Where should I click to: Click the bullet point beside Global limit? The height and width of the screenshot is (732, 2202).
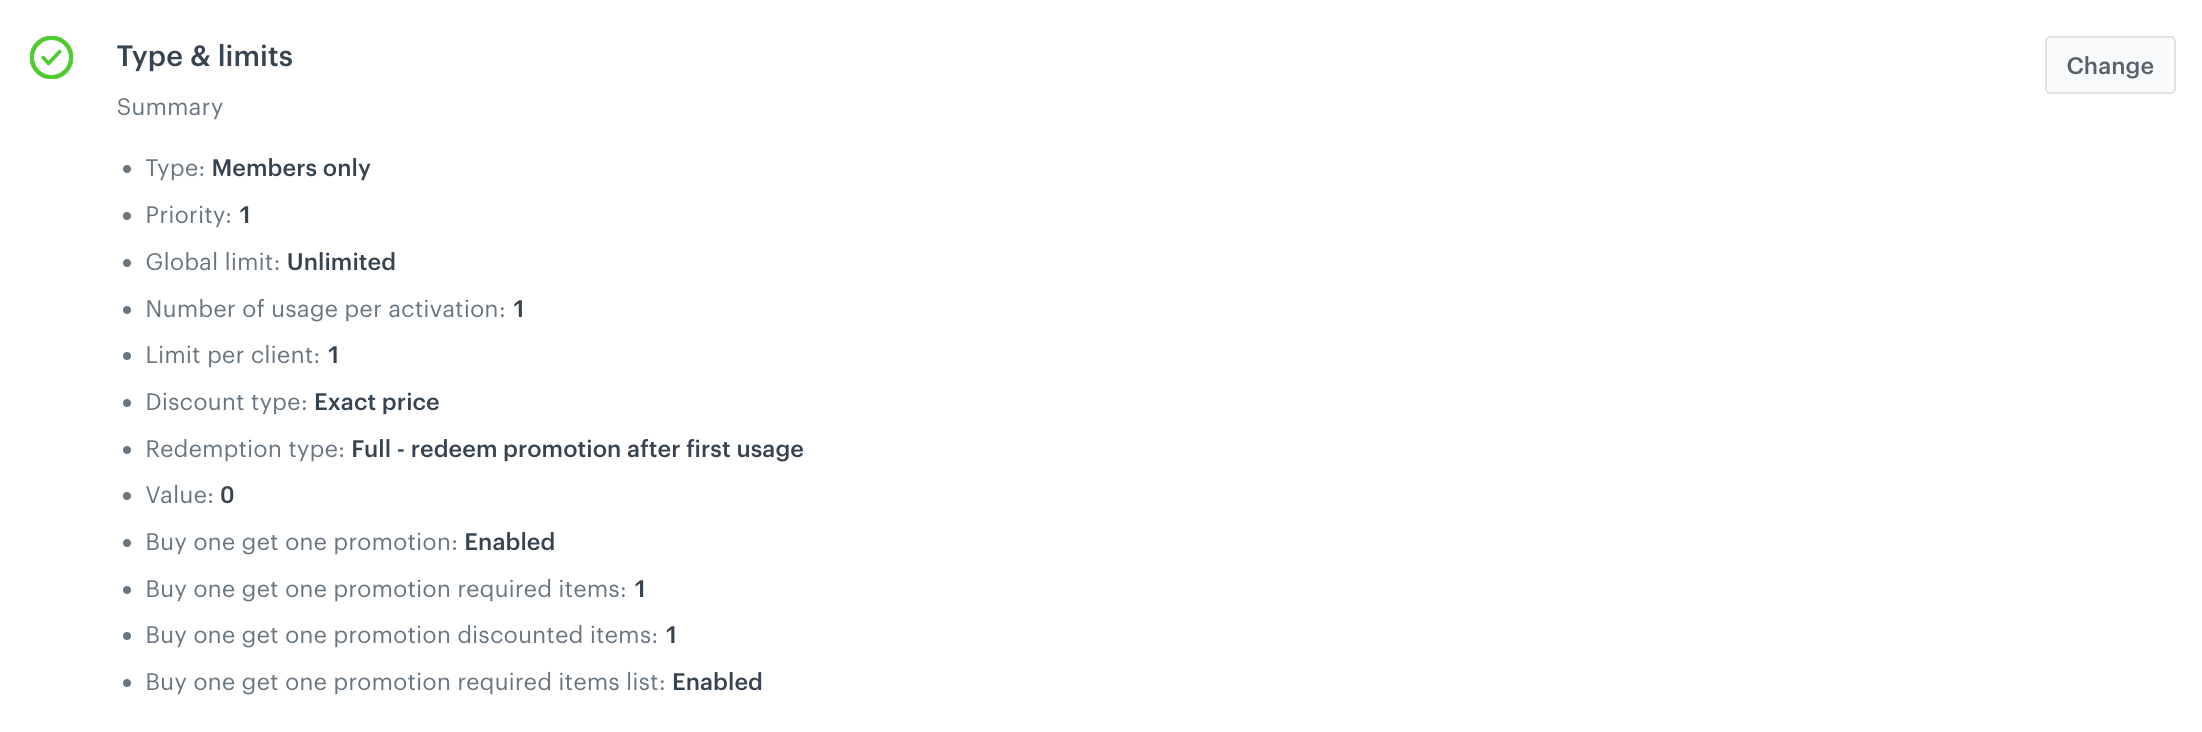click(x=126, y=263)
